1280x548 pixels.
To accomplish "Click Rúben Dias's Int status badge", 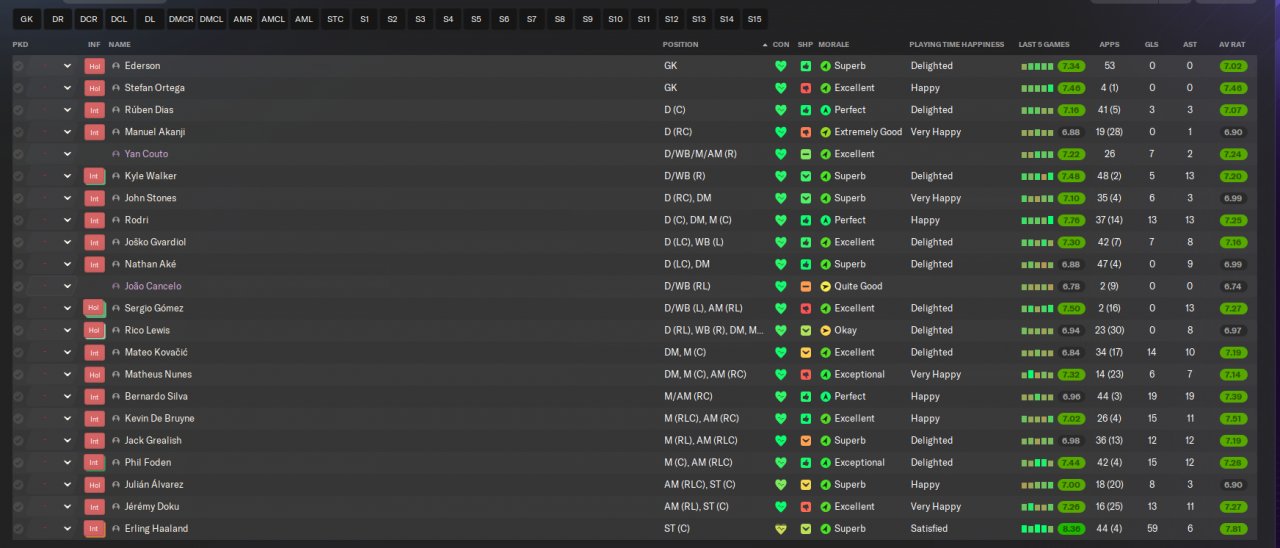I will [95, 110].
